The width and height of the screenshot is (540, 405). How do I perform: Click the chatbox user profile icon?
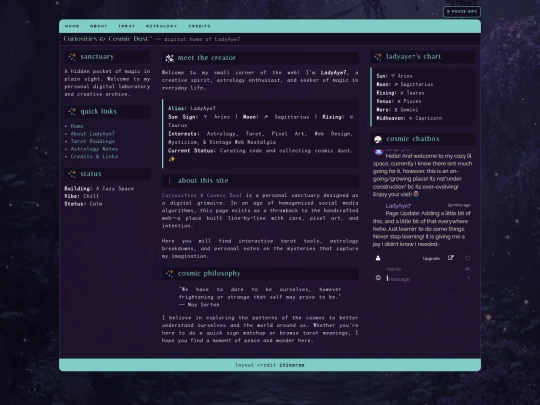(378, 258)
